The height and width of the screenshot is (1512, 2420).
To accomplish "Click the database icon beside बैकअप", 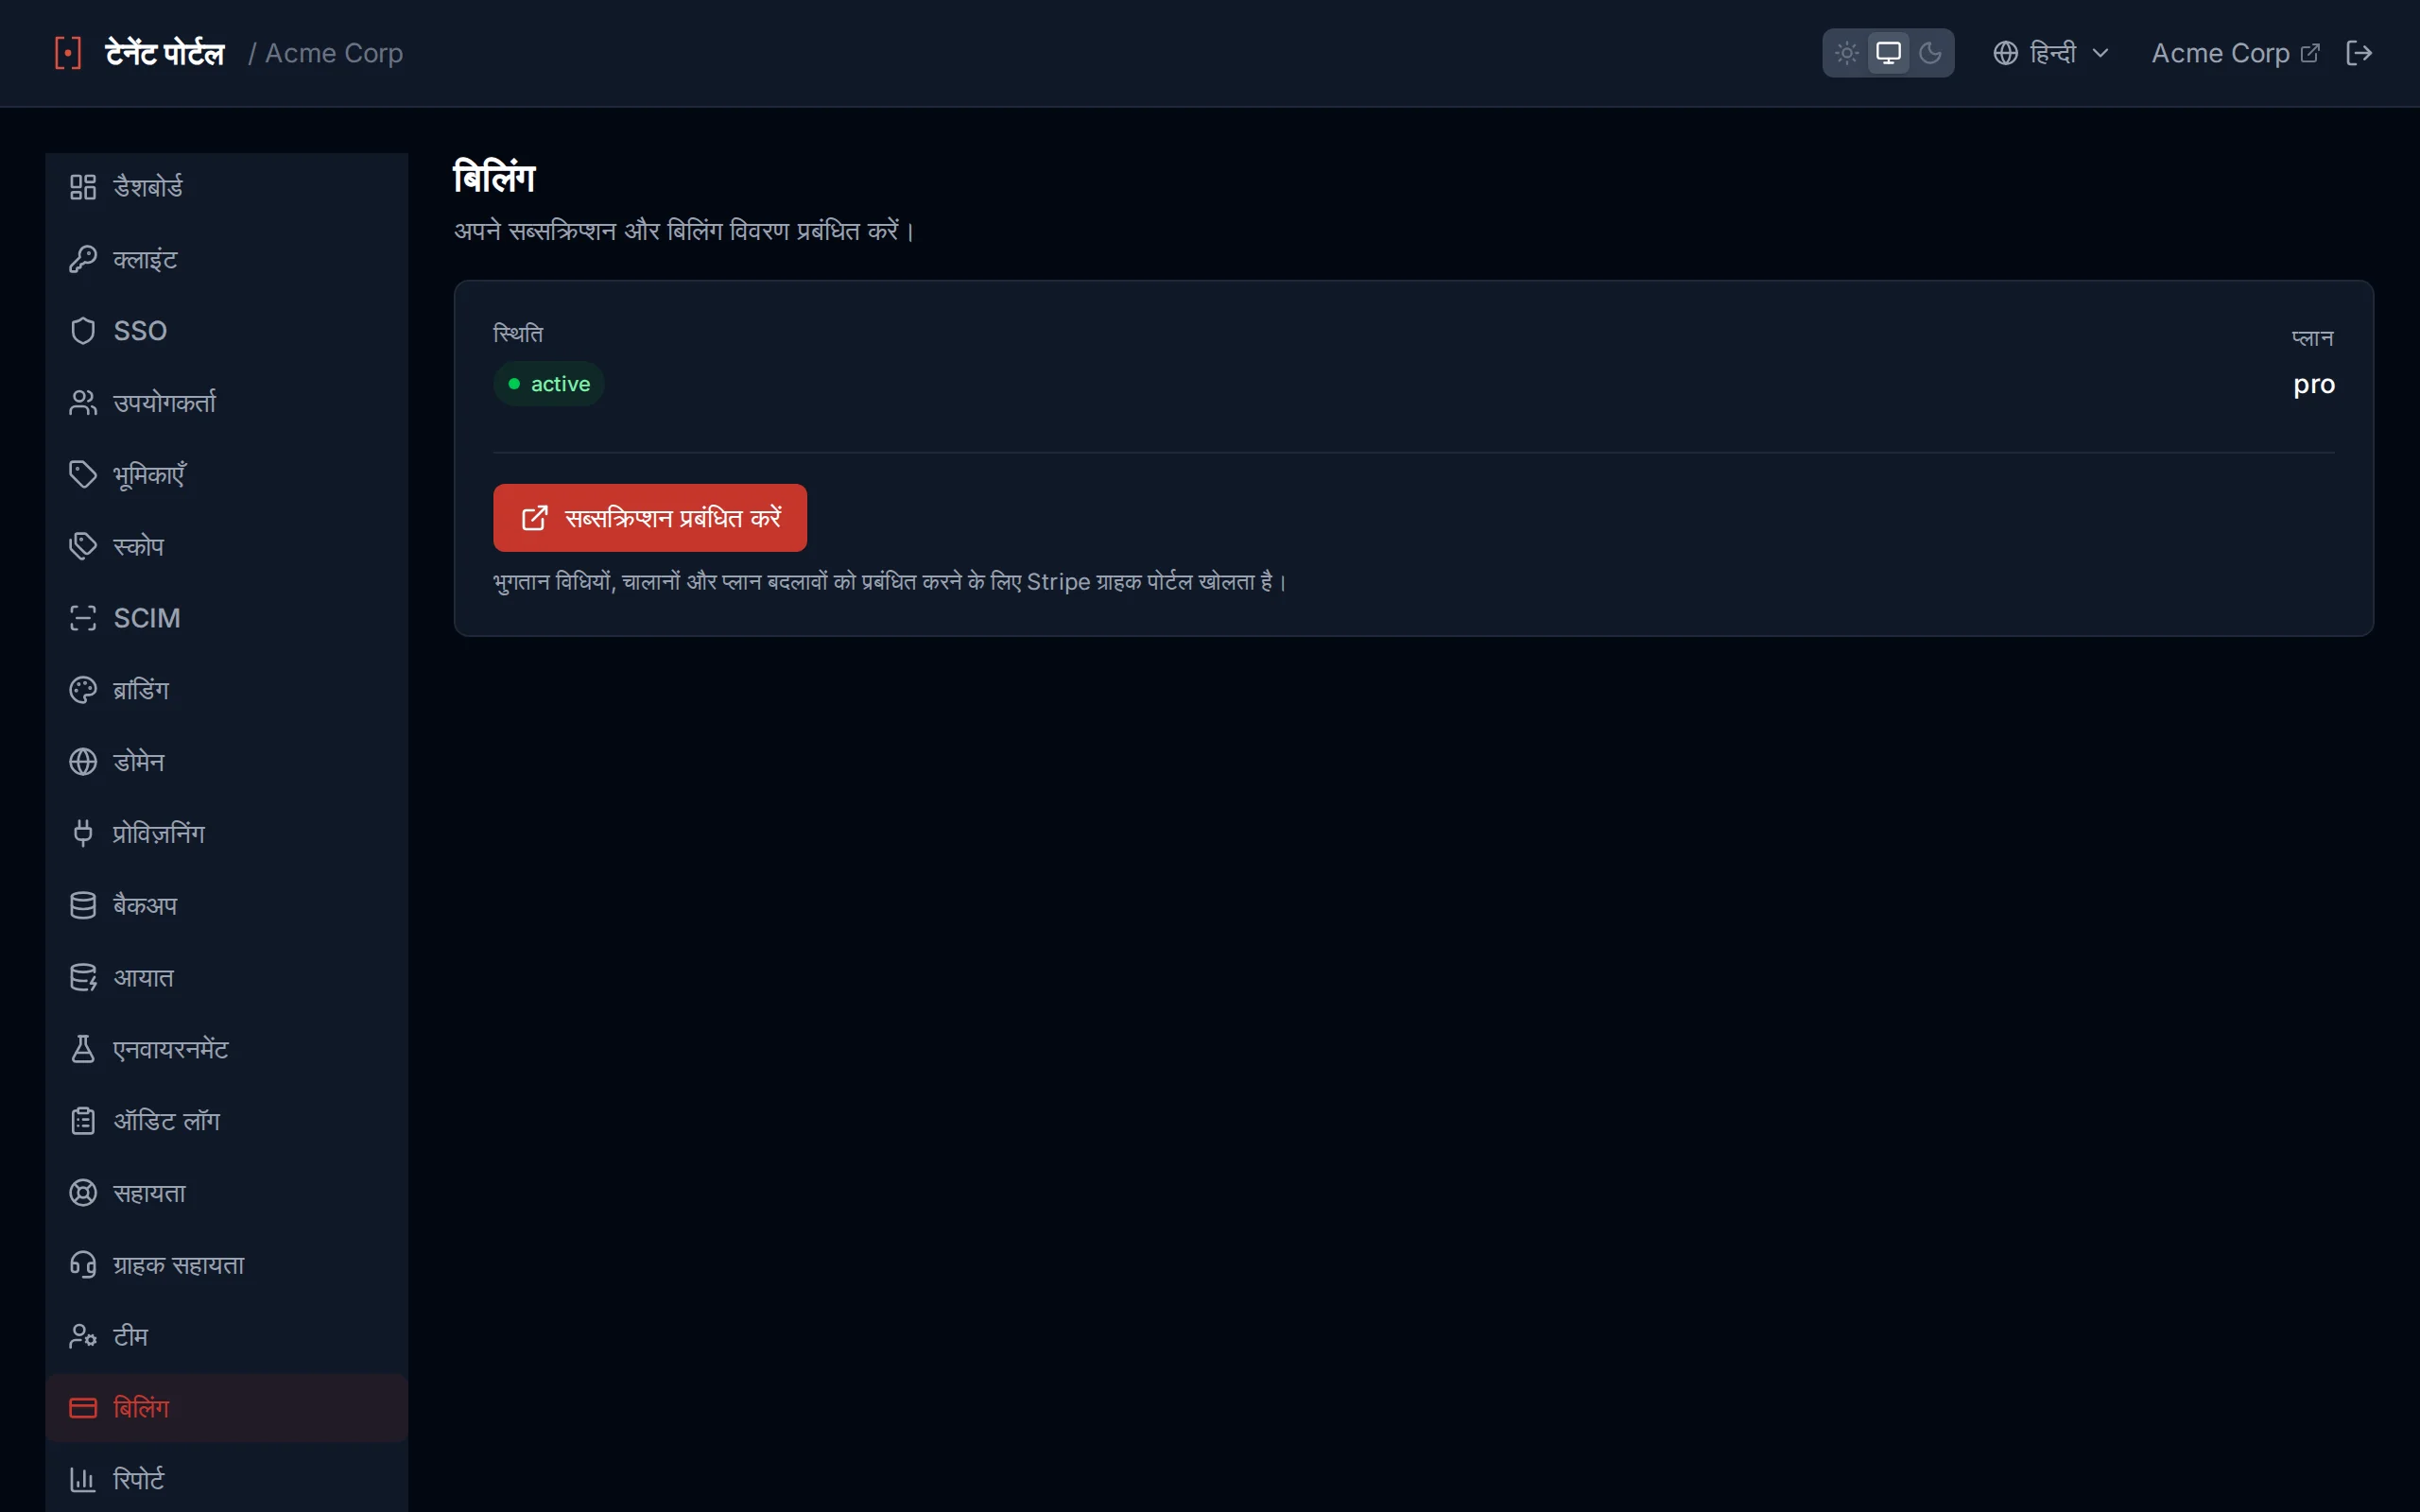I will point(83,905).
